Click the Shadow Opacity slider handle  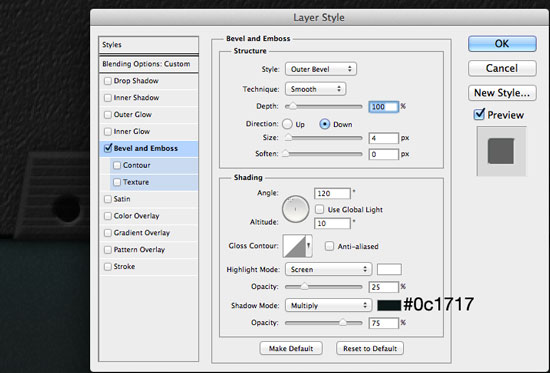[343, 322]
